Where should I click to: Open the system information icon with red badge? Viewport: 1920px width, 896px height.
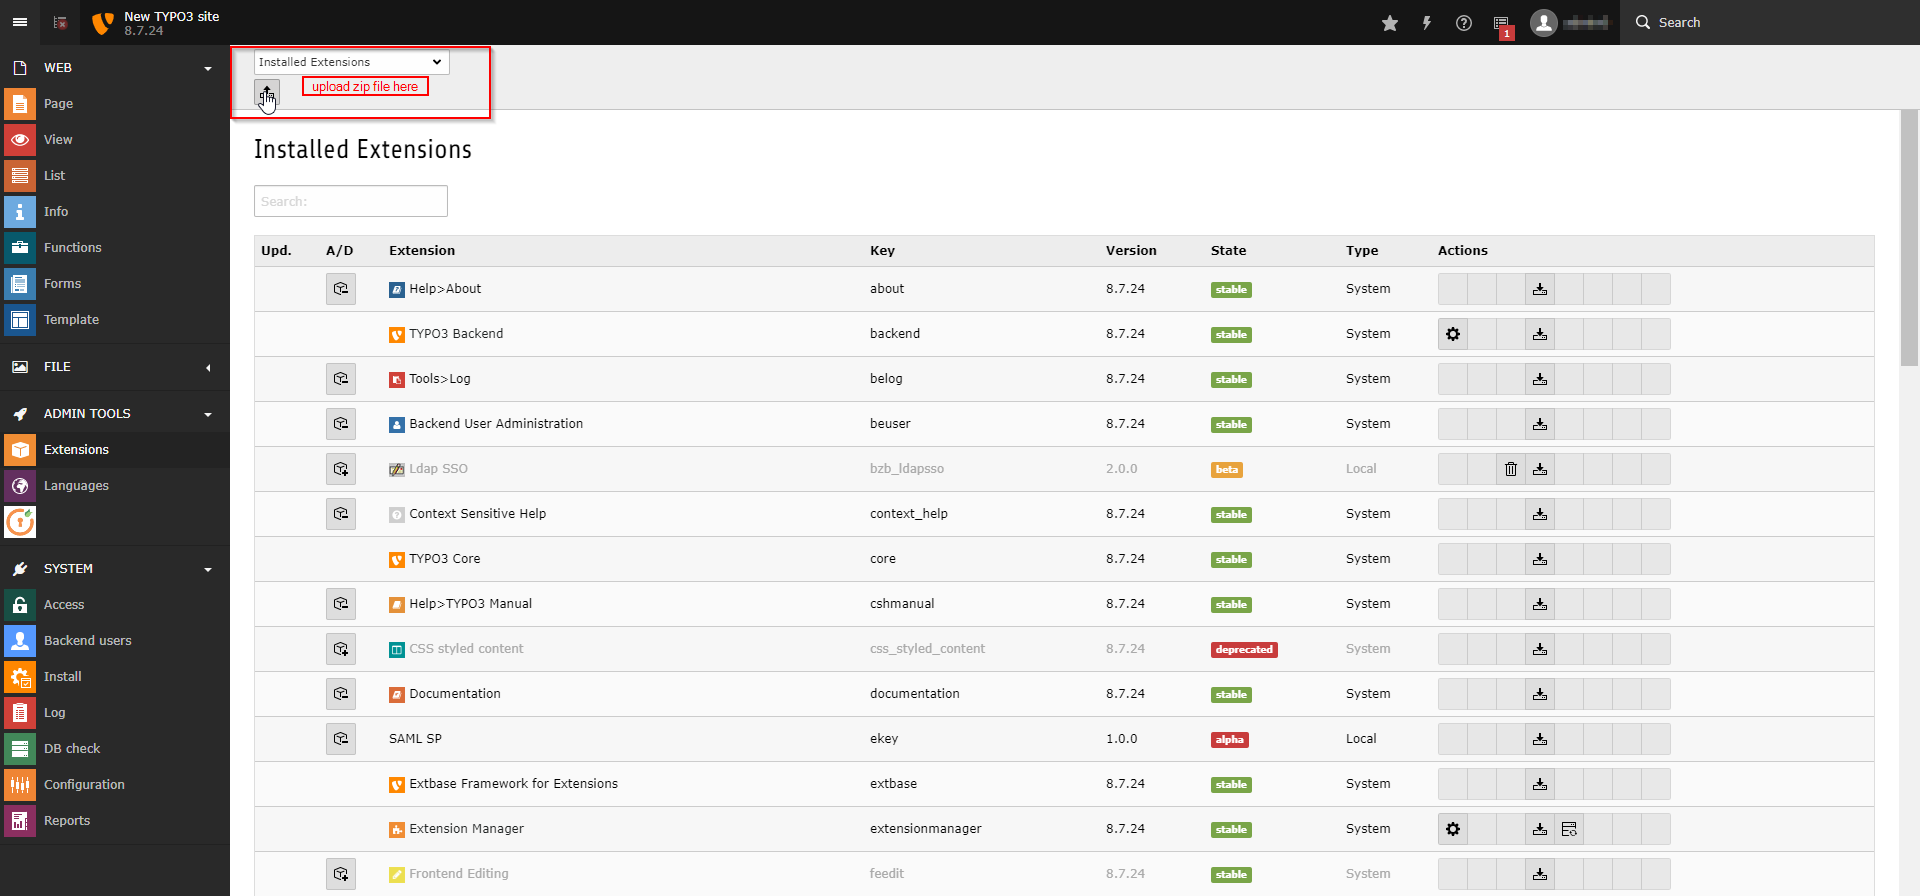1502,24
